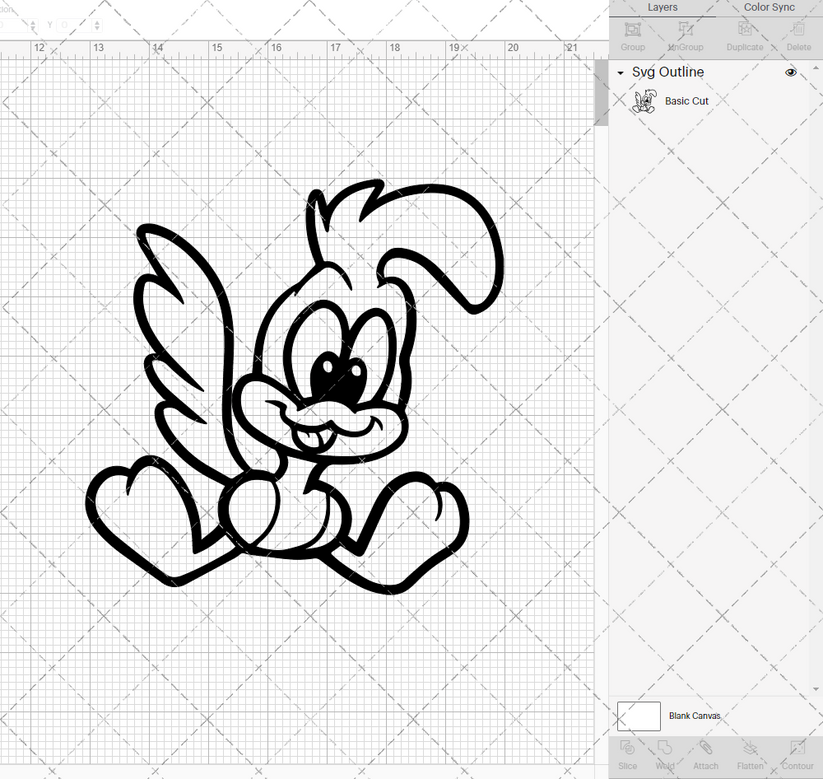Image resolution: width=823 pixels, height=779 pixels.
Task: Click the Delete icon in the top panel
Action: [798, 38]
